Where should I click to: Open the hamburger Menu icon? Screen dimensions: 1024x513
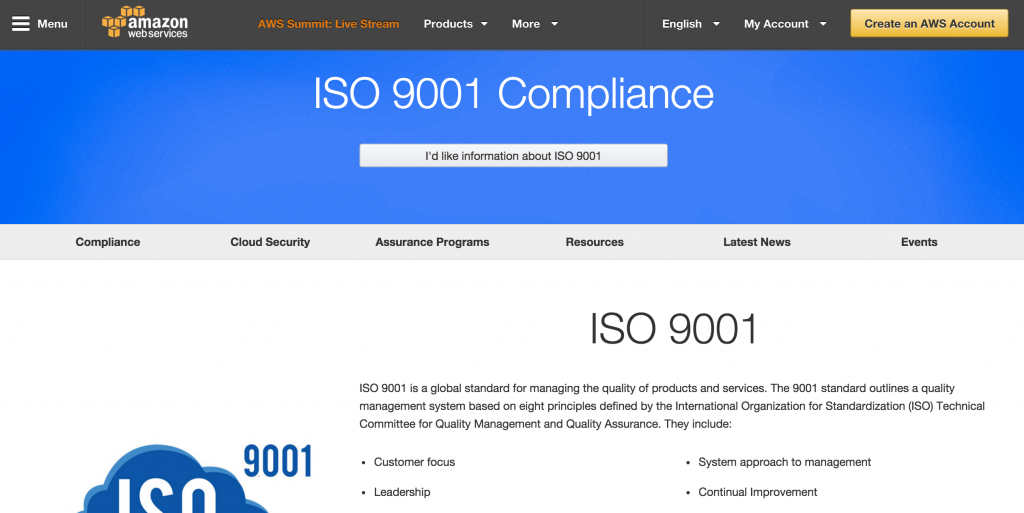coord(21,23)
